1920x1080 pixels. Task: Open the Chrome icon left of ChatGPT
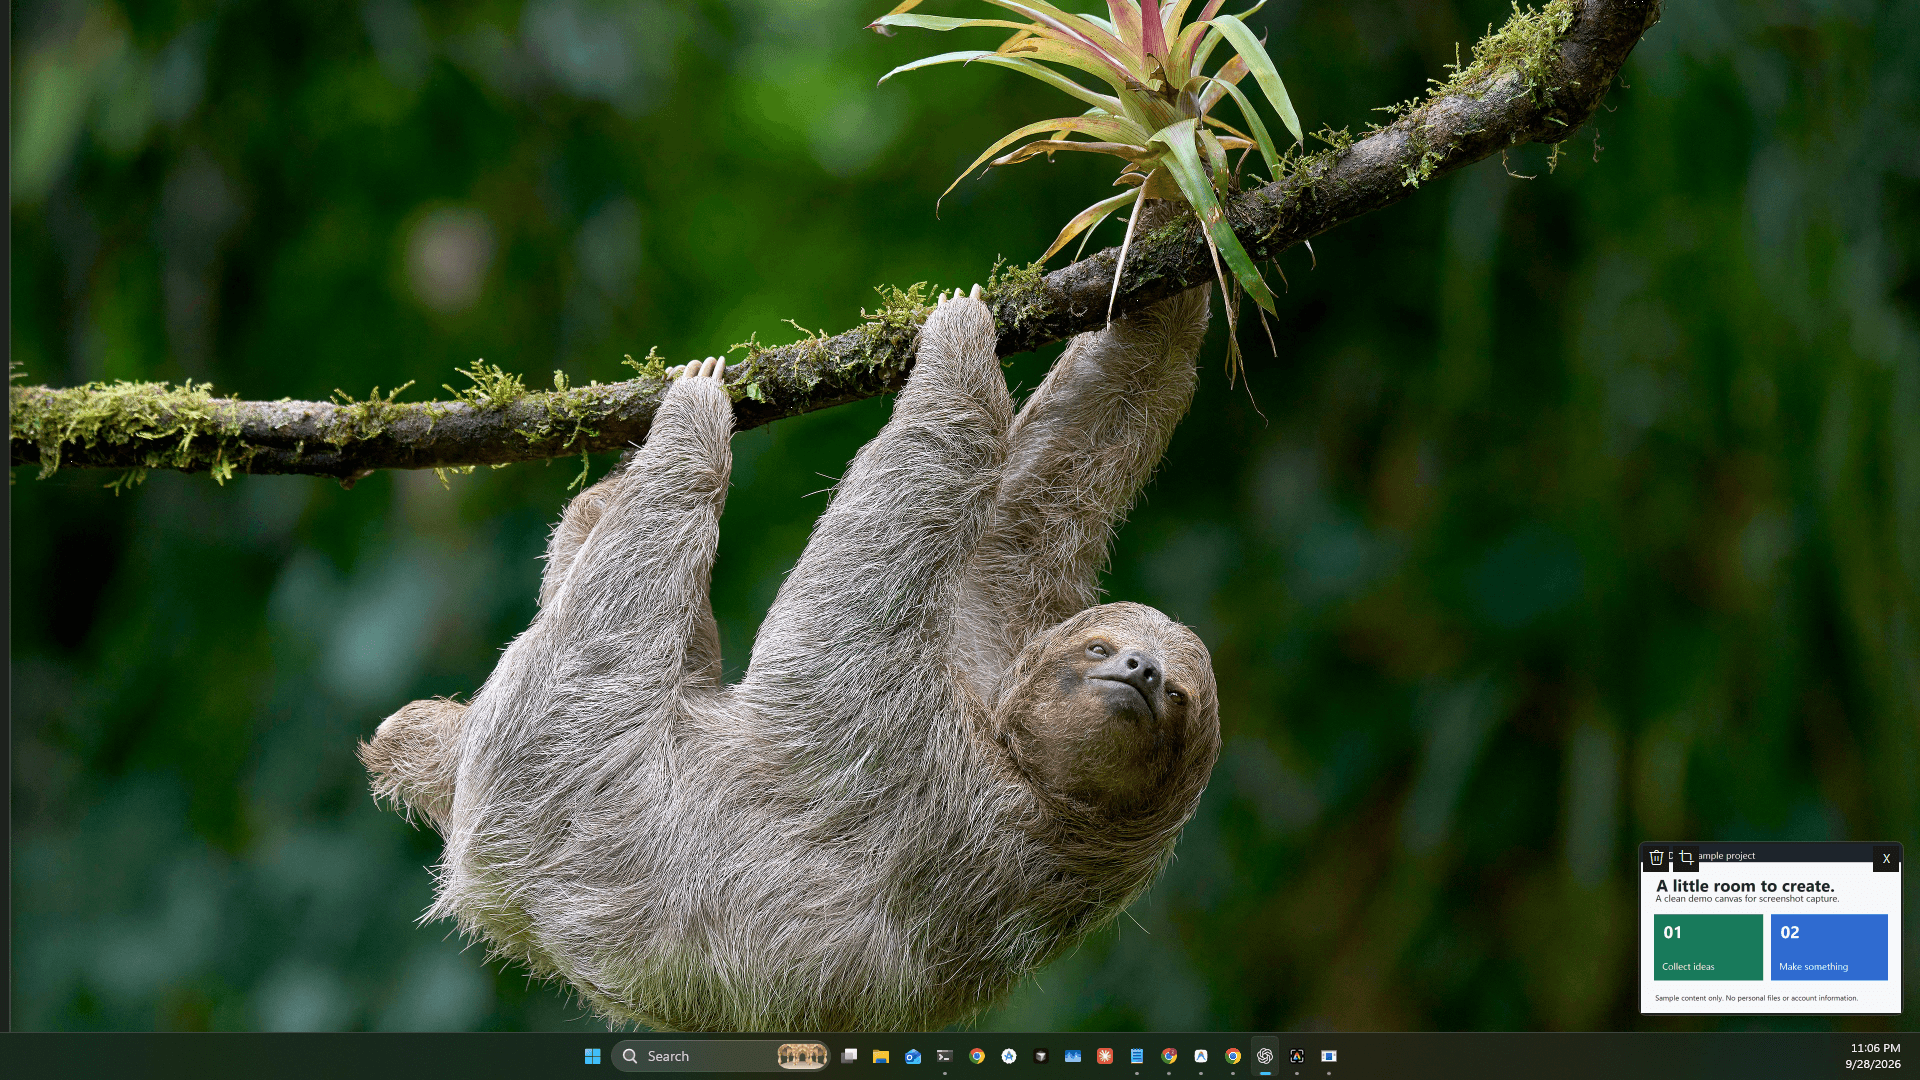[x=1233, y=1056]
